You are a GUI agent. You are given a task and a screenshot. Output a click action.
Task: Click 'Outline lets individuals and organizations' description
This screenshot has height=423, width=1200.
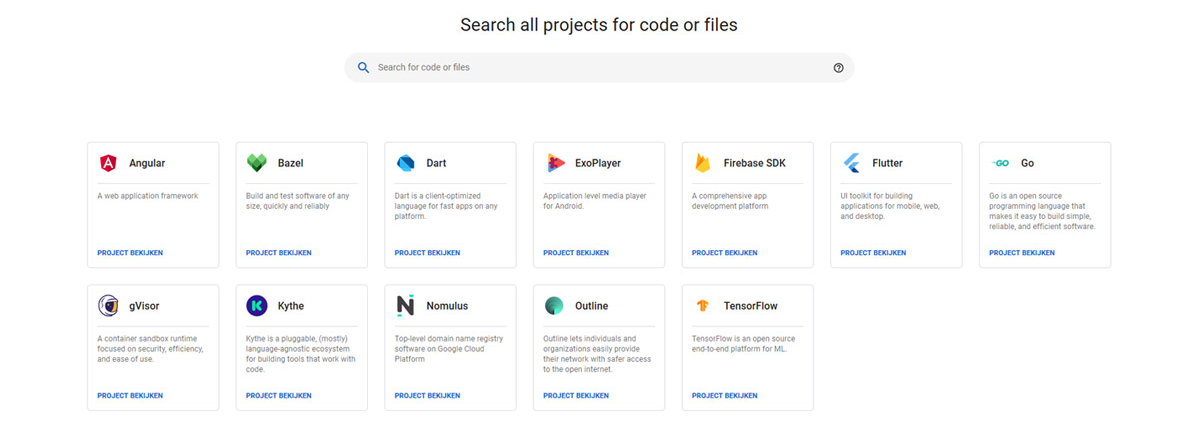tap(597, 354)
